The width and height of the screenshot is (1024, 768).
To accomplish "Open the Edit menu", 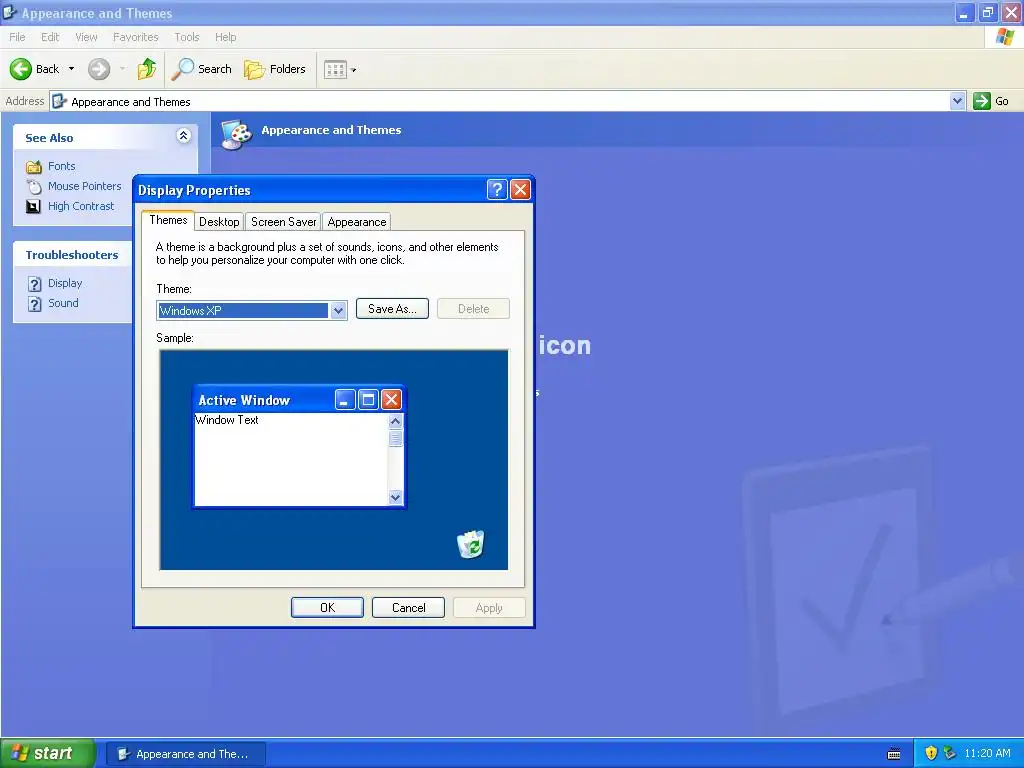I will tap(50, 37).
